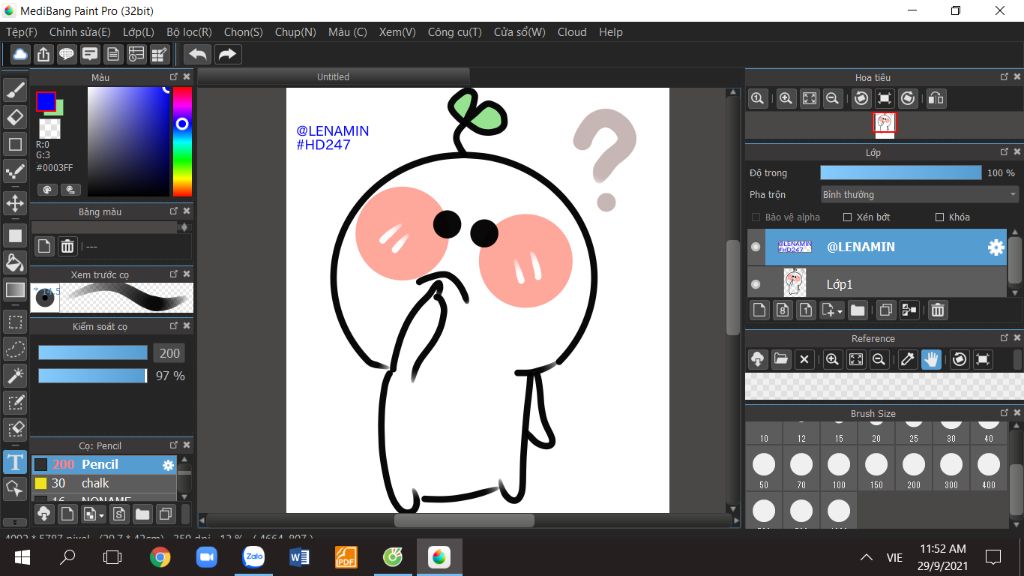Screen dimensions: 1024x576
Task: Select the Move tool
Action: [15, 203]
